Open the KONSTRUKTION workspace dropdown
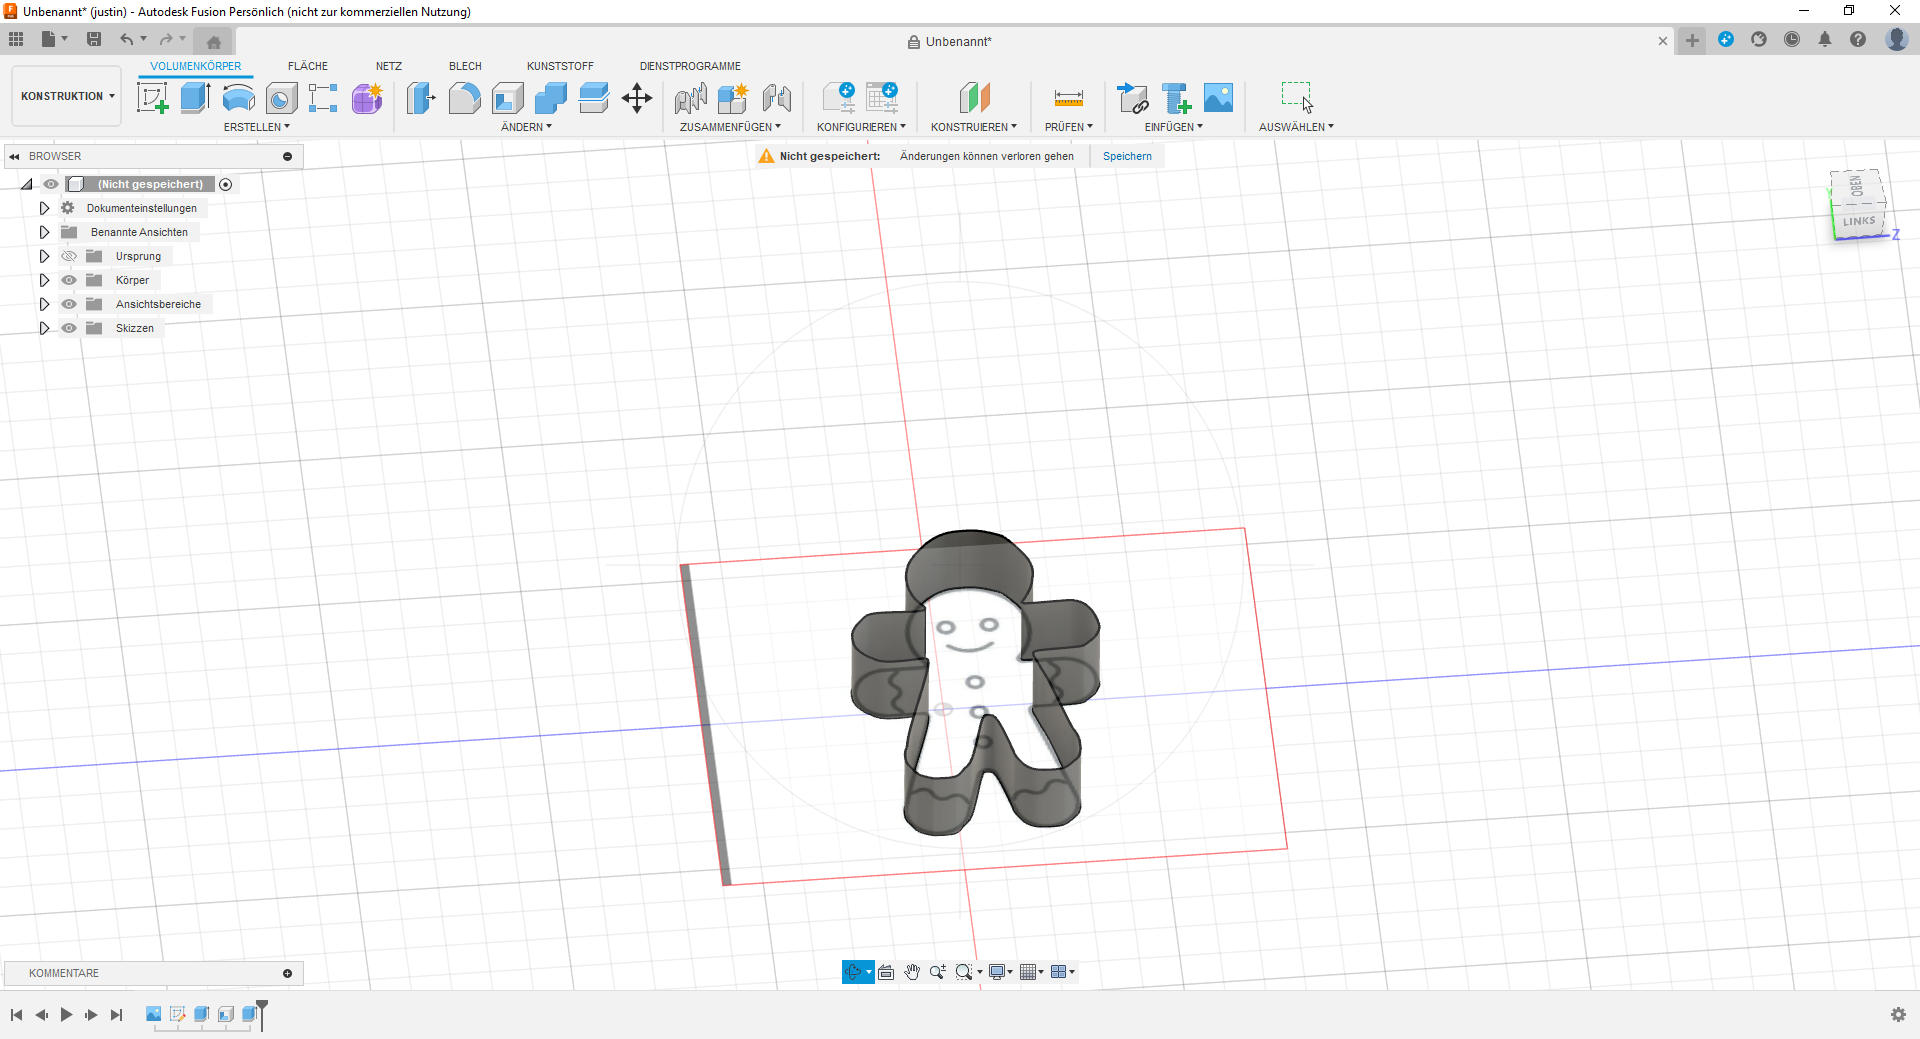Screen dimensions: 1920x1039 coord(67,96)
